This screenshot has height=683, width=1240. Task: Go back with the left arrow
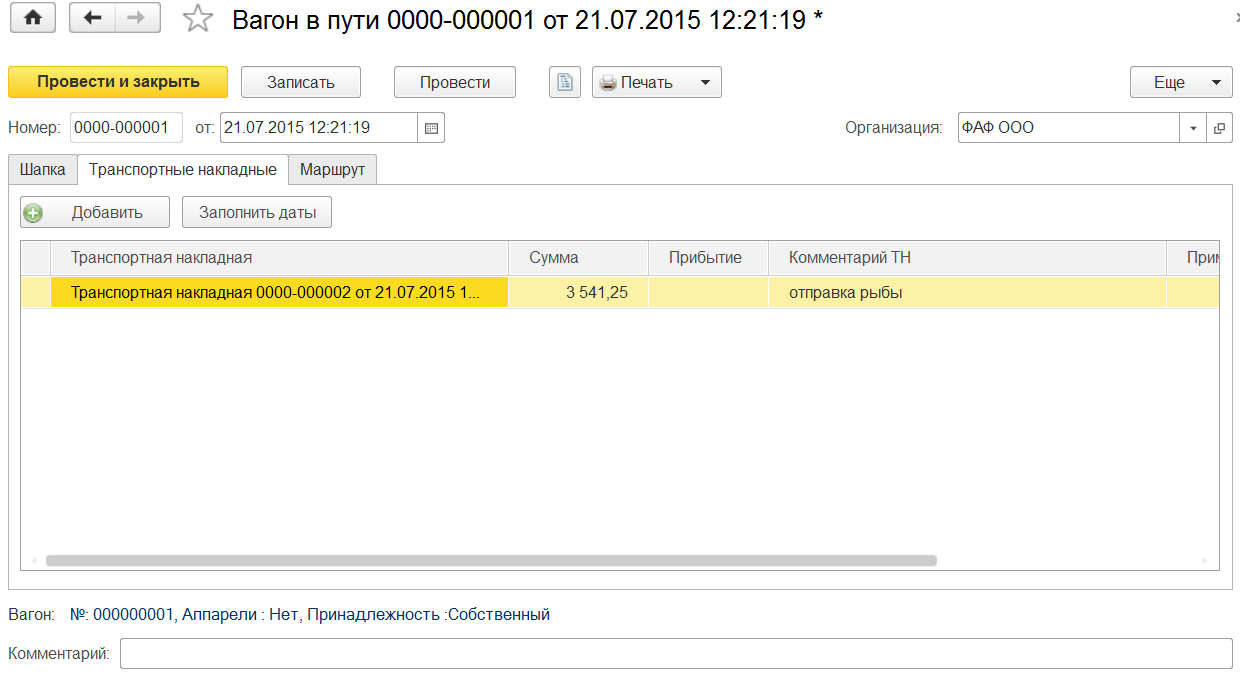coord(92,18)
